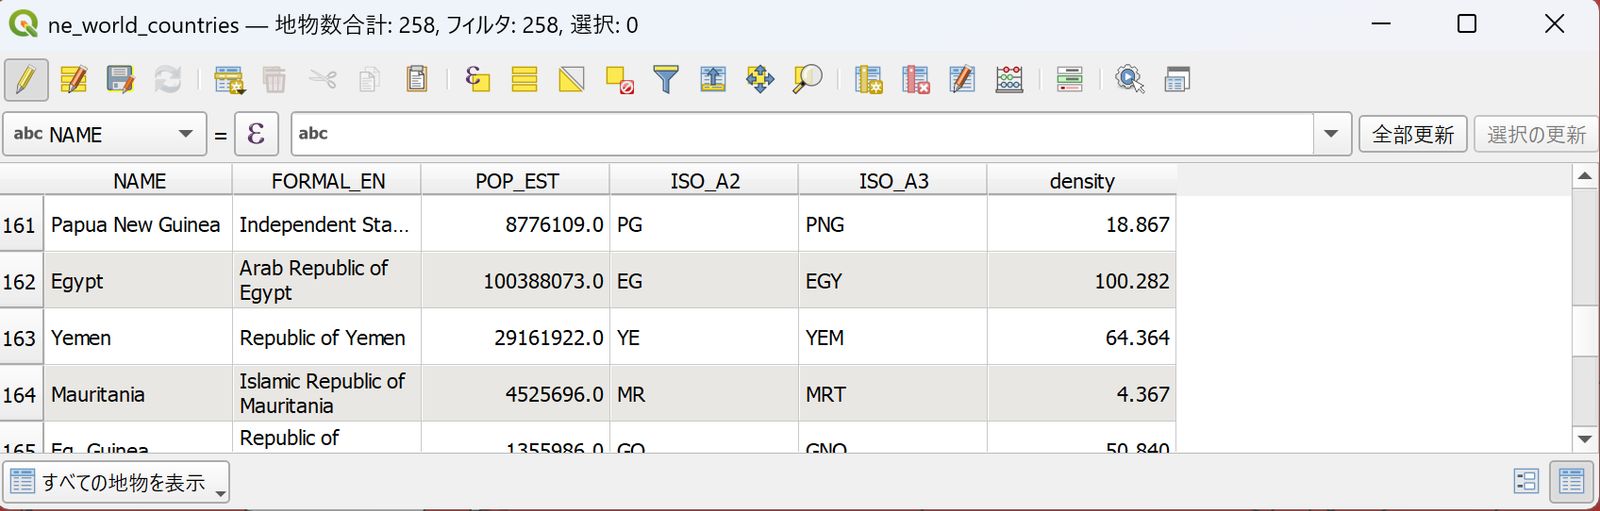Image resolution: width=1600 pixels, height=511 pixels.
Task: Sort by the NAME column header
Action: 139,181
